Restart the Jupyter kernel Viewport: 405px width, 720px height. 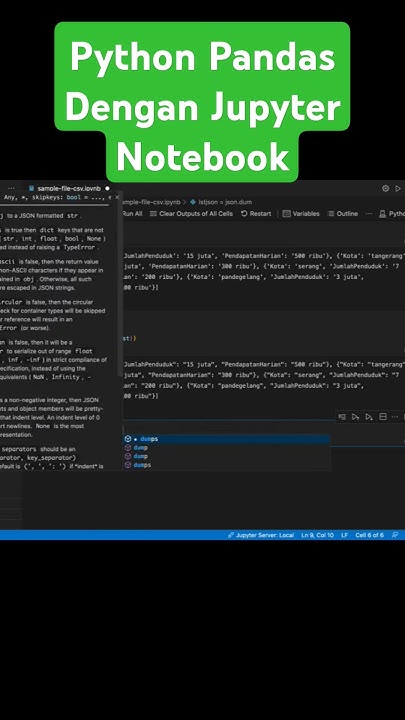256,214
